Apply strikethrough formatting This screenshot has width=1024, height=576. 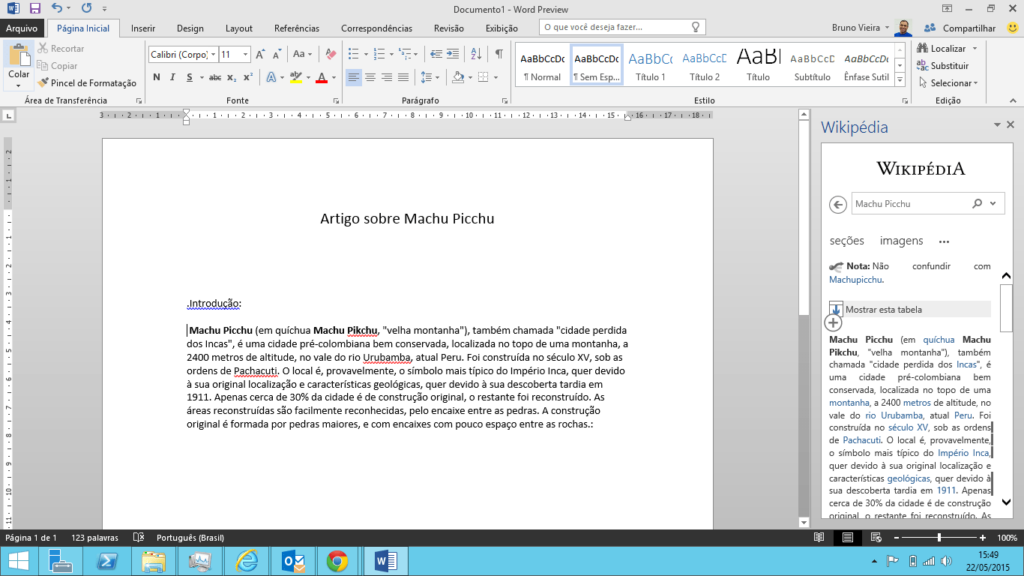(x=215, y=78)
